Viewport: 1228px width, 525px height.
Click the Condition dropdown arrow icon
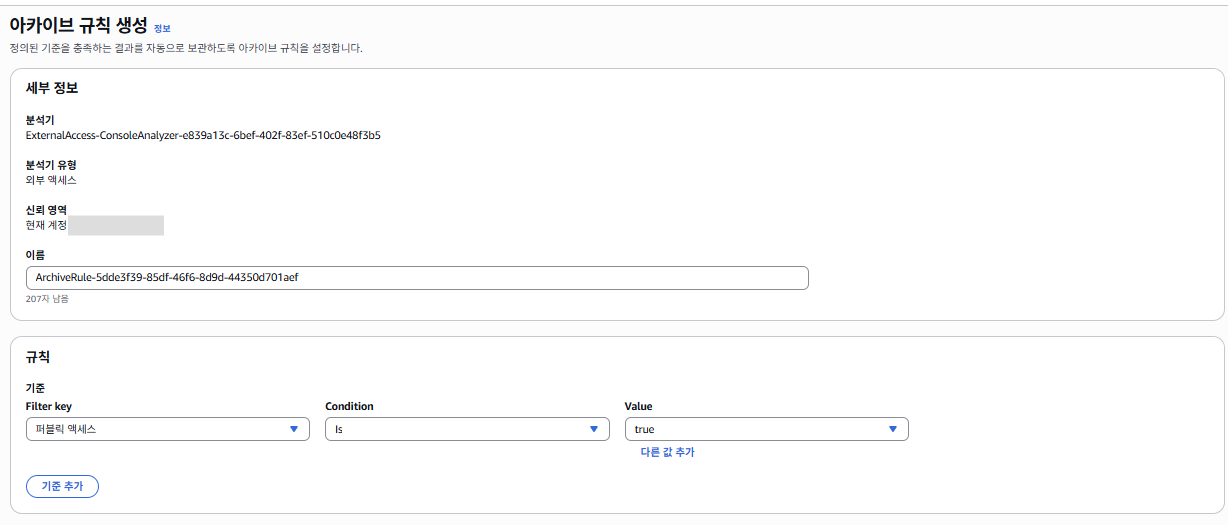(x=594, y=429)
